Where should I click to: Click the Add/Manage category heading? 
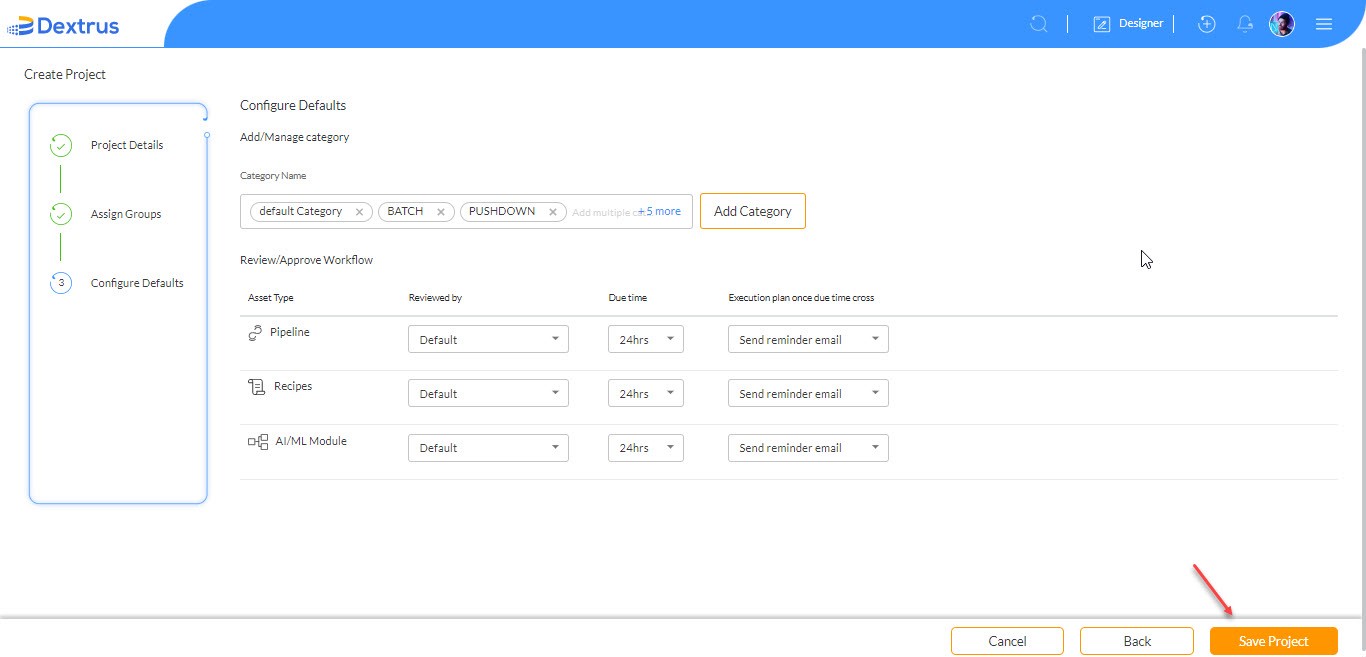coord(295,137)
